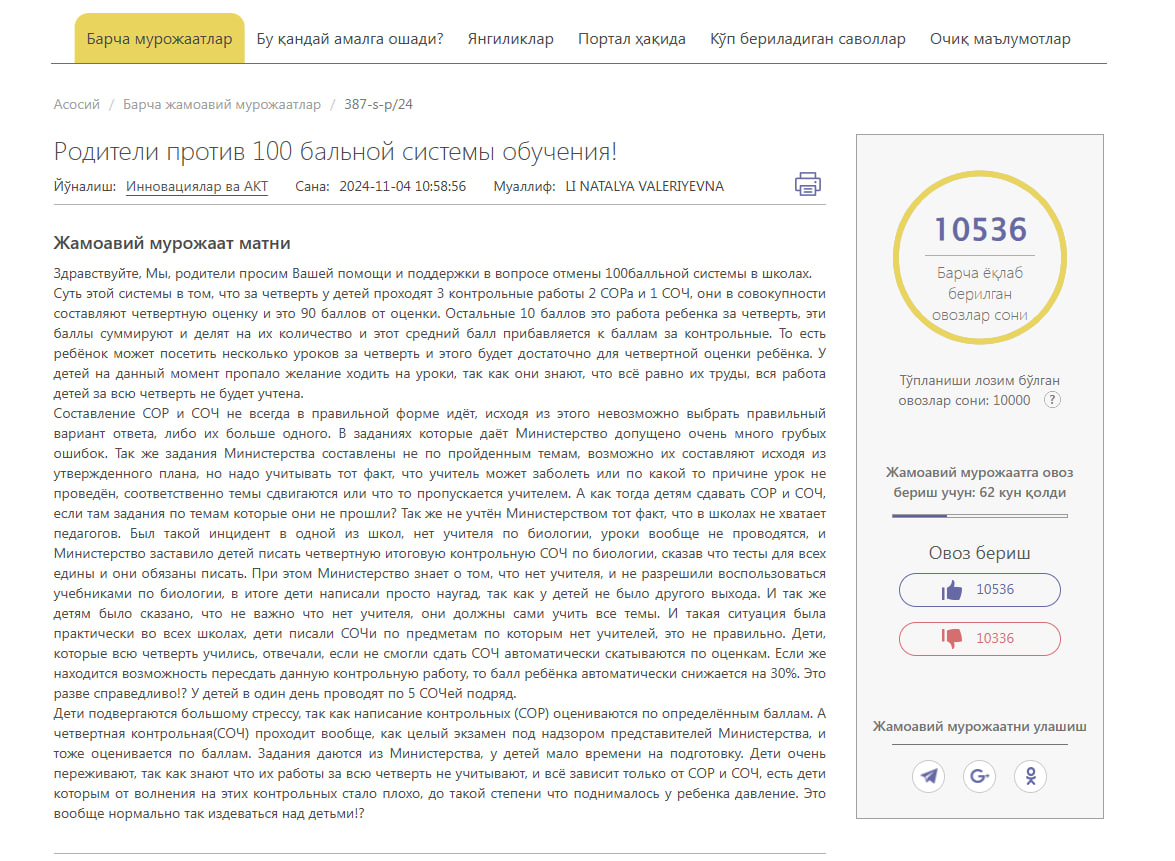Go to Бу қандай амалга ошади? tab

[x=350, y=39]
